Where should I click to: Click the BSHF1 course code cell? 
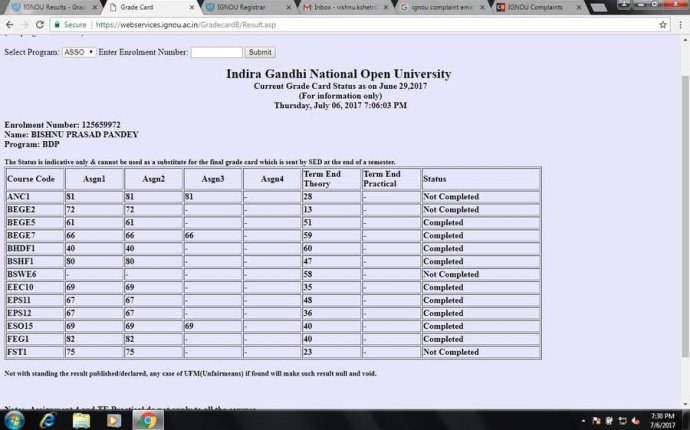[x=35, y=261]
